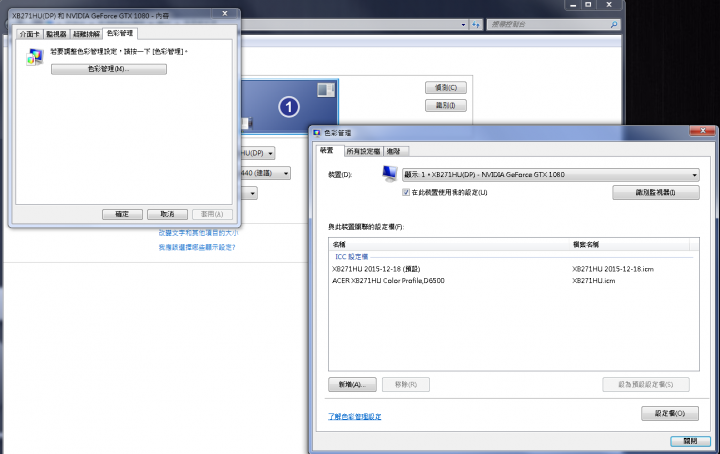Click the small display icon on monitor 1 preview

coord(326,90)
